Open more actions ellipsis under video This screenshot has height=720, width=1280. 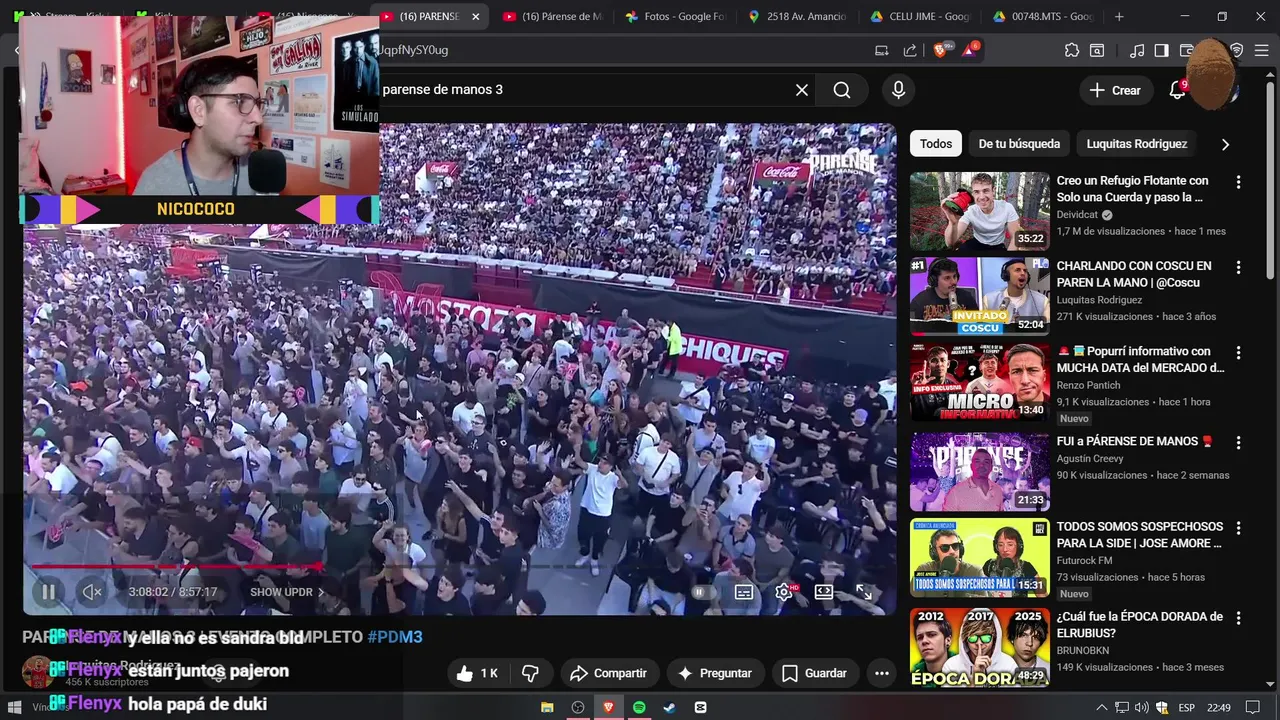(881, 674)
